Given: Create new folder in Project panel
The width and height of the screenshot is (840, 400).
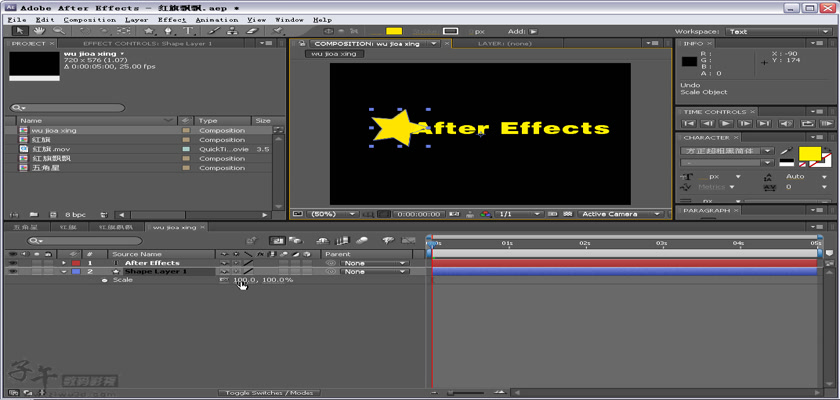Looking at the screenshot, I should 33,214.
